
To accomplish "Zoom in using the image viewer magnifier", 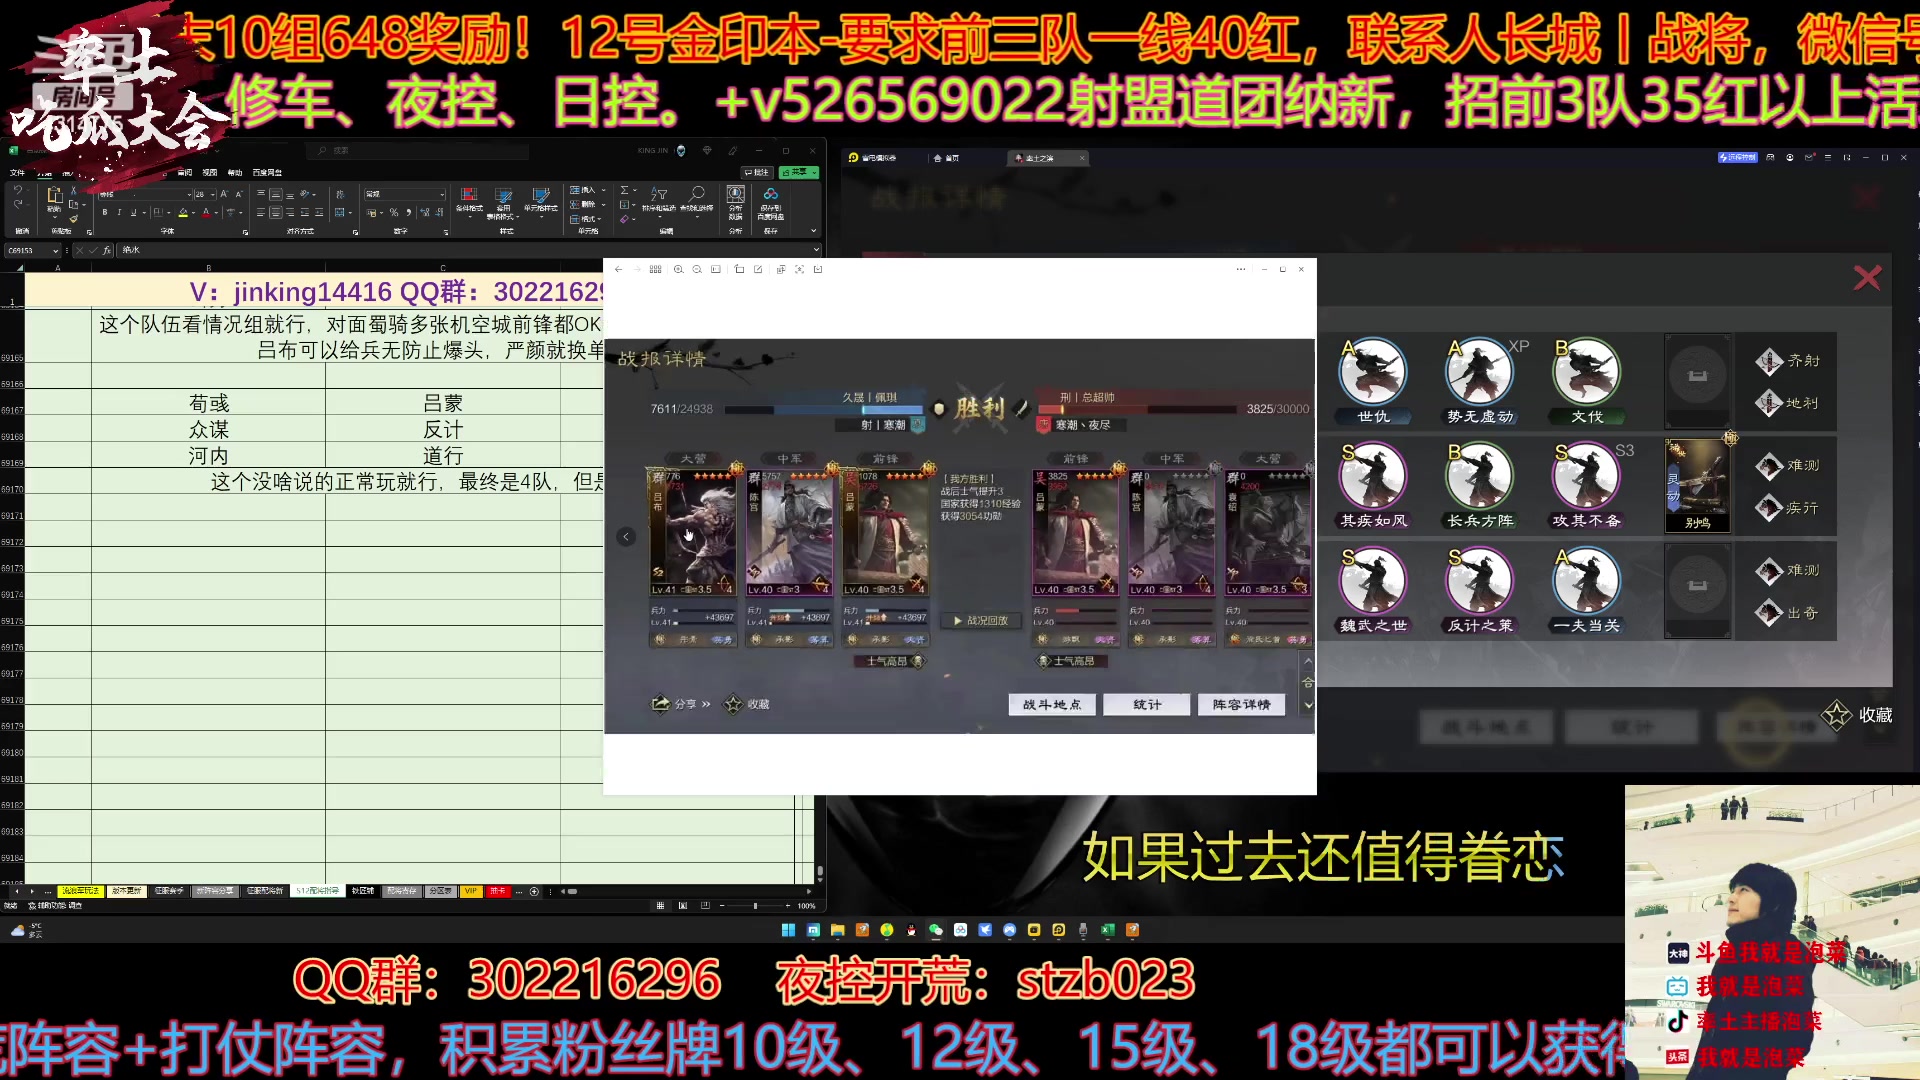I will point(679,269).
